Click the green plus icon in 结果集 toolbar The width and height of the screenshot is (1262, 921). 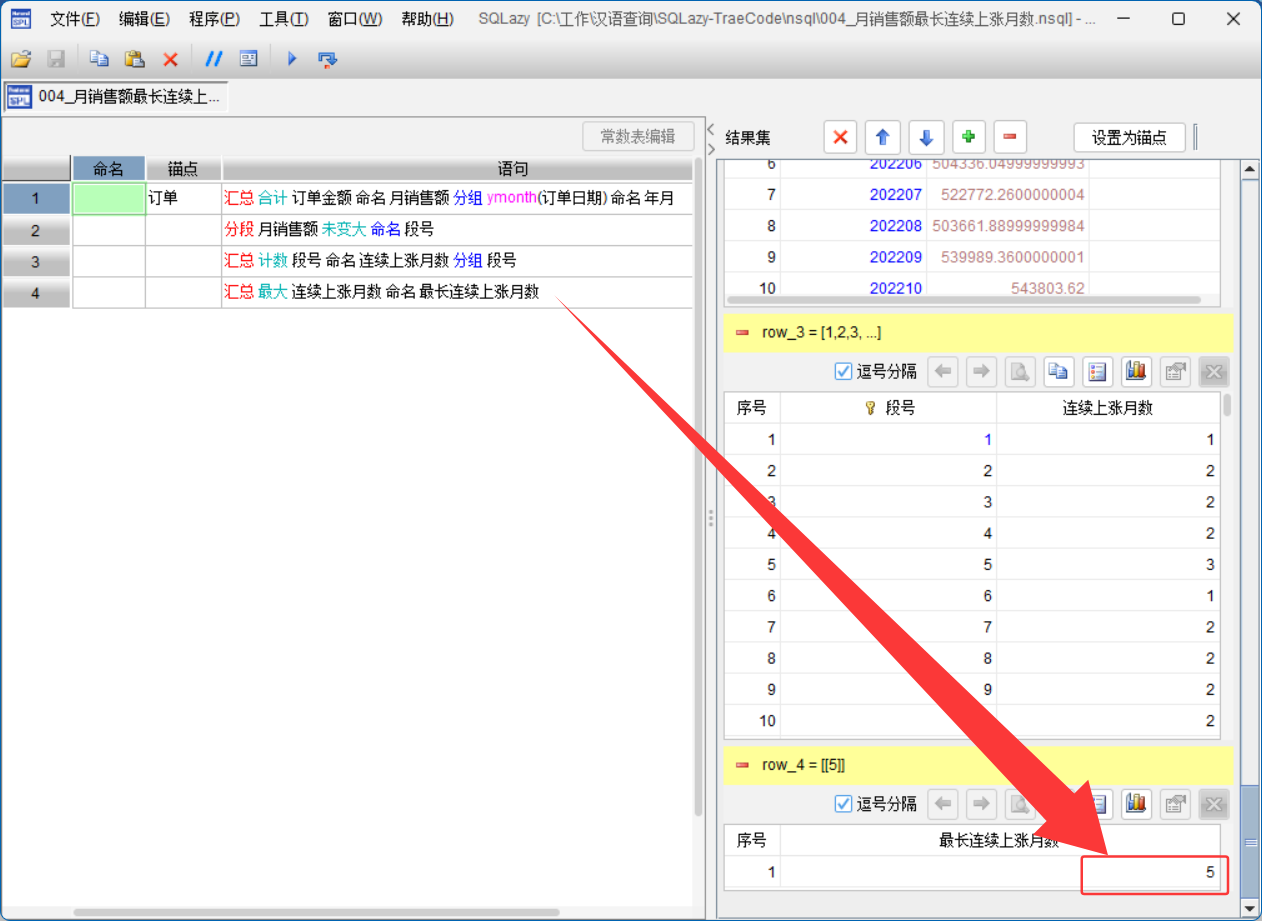(x=969, y=137)
